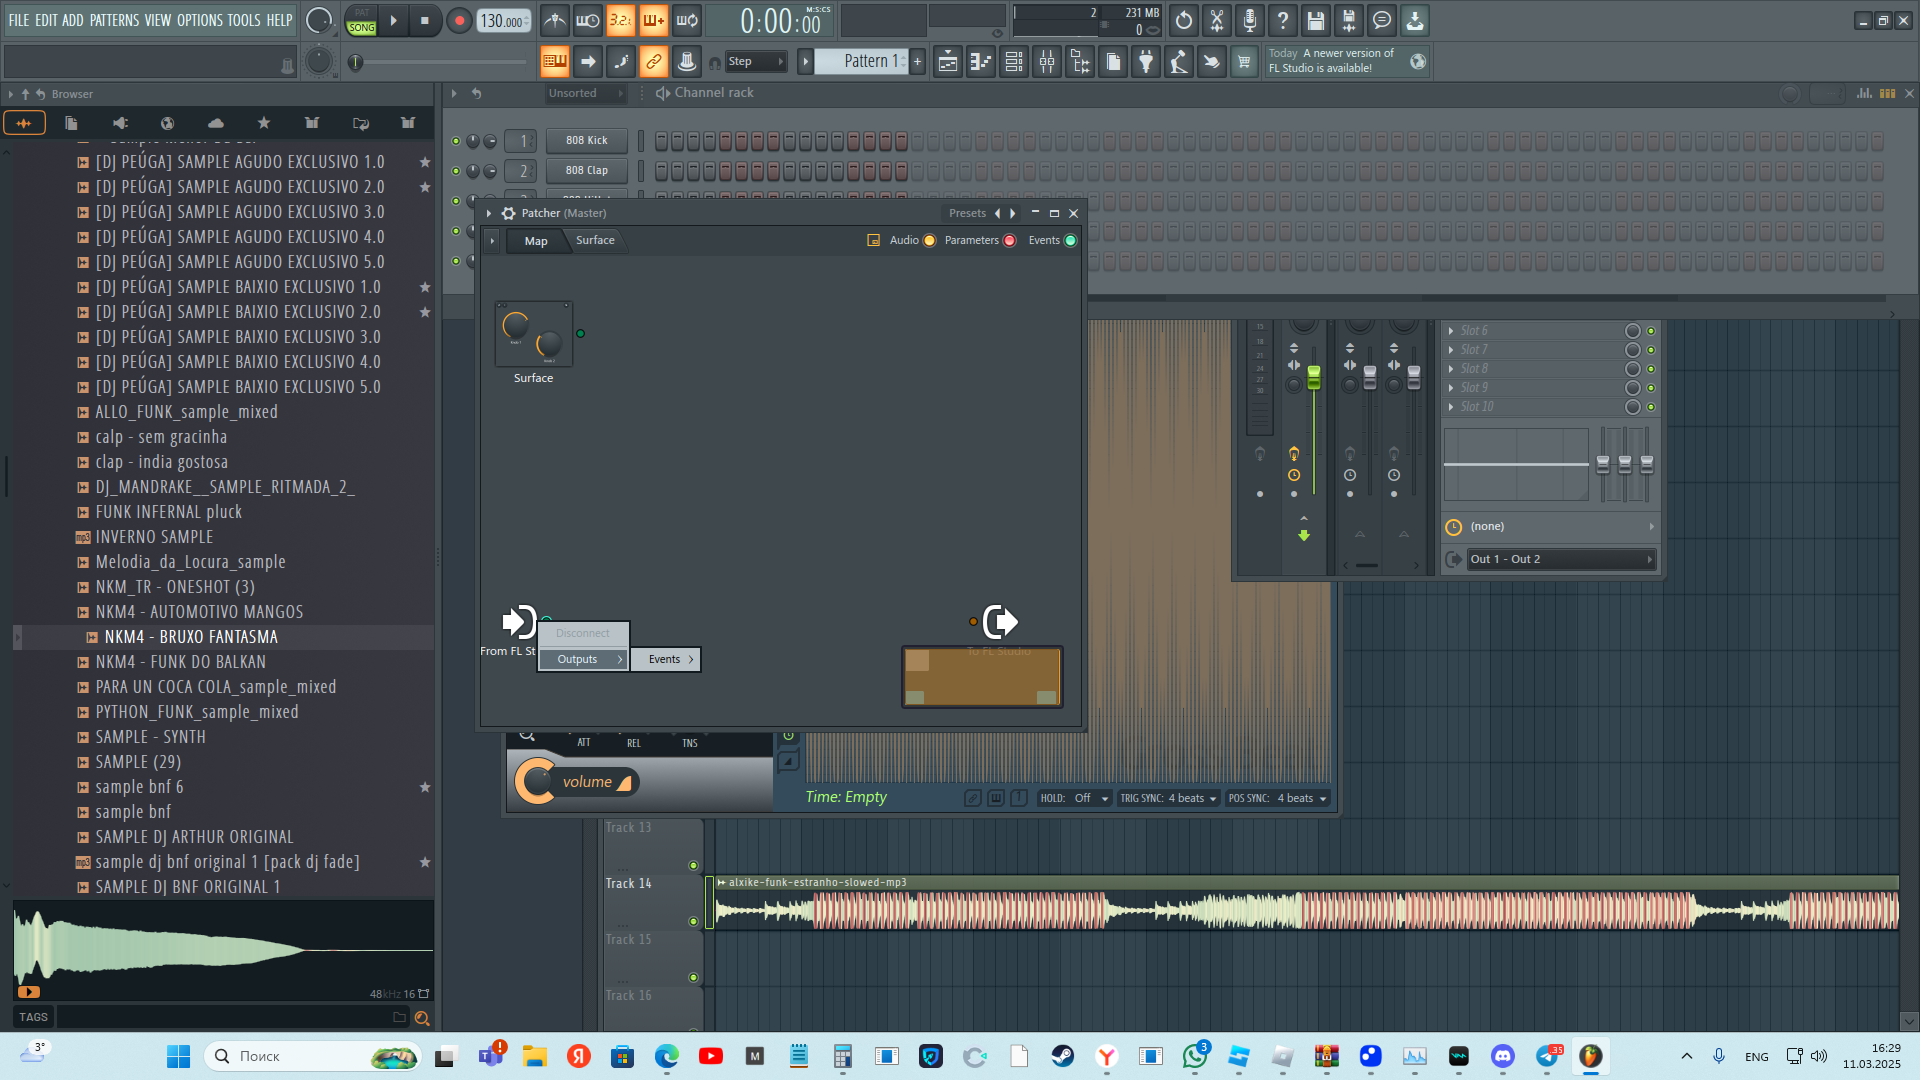This screenshot has height=1080, width=1920.
Task: Select NKM4 - FUNK DO BALKAN sample
Action: [x=181, y=662]
